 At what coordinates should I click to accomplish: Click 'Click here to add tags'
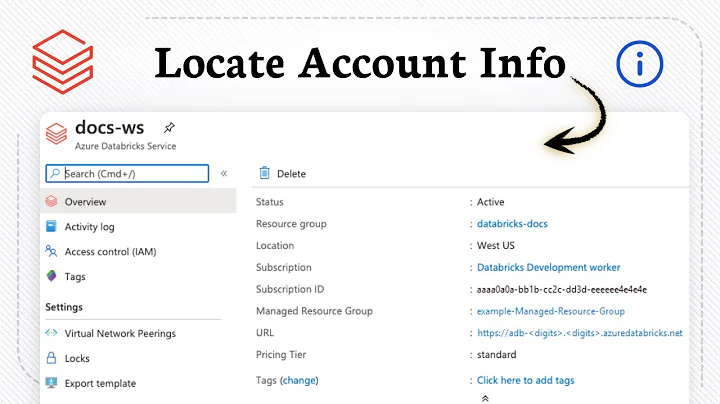coord(526,380)
